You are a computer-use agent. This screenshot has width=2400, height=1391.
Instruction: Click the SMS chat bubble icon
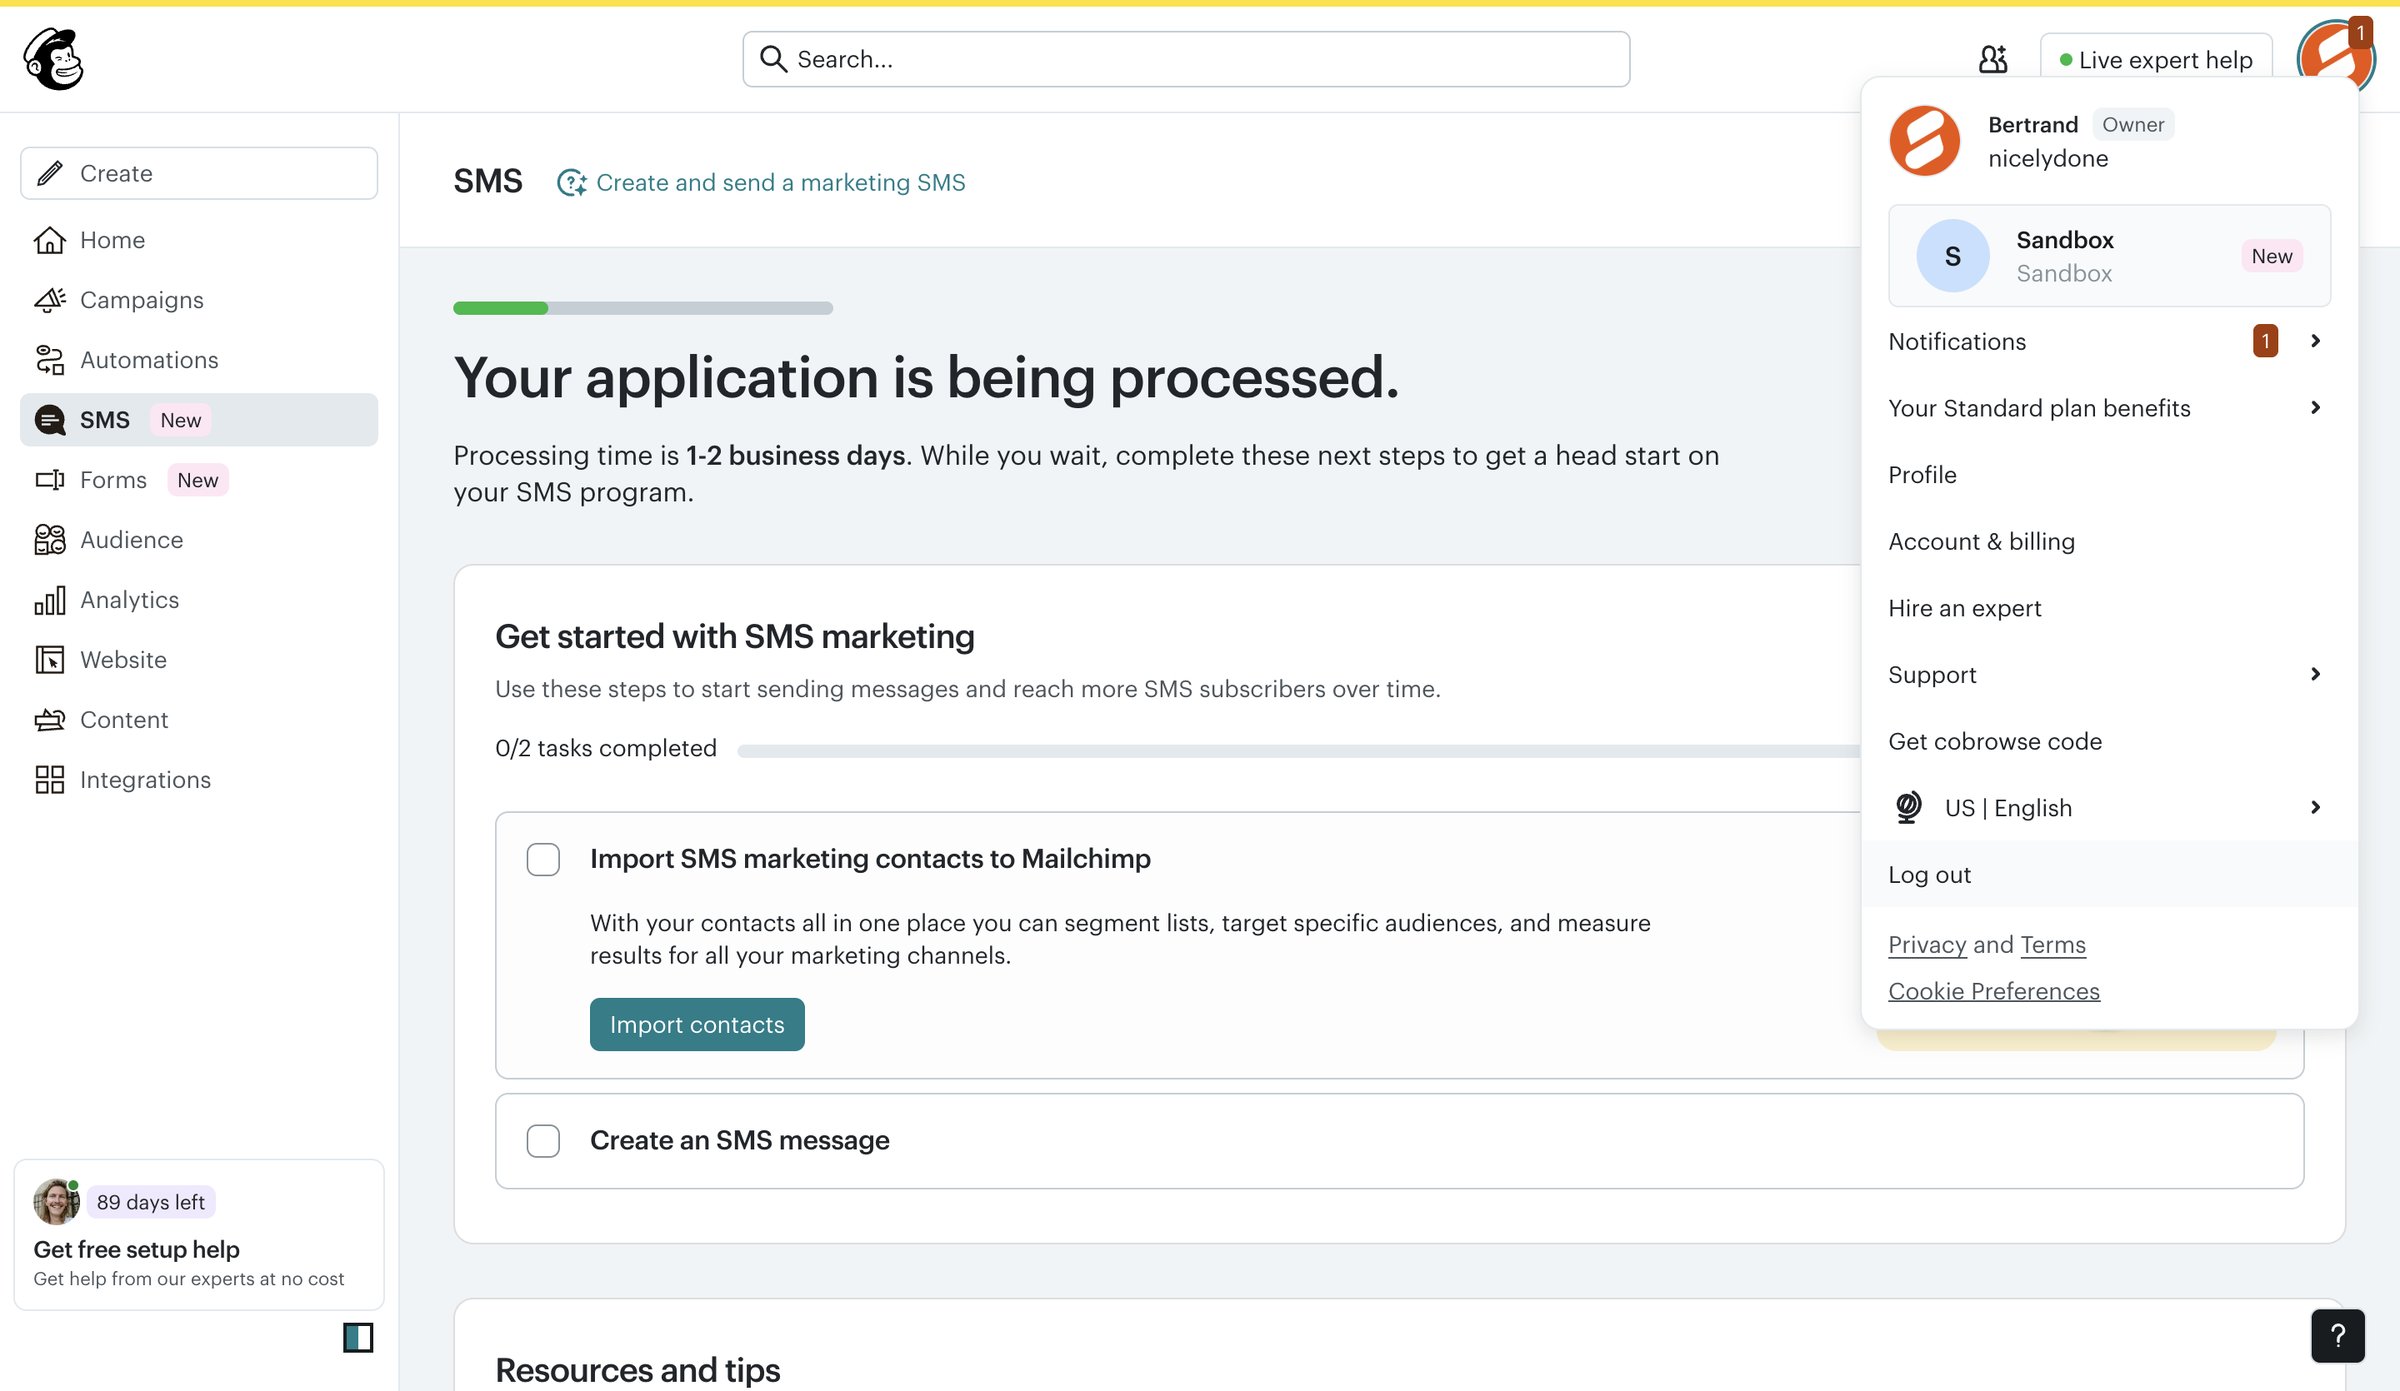pyautogui.click(x=50, y=420)
